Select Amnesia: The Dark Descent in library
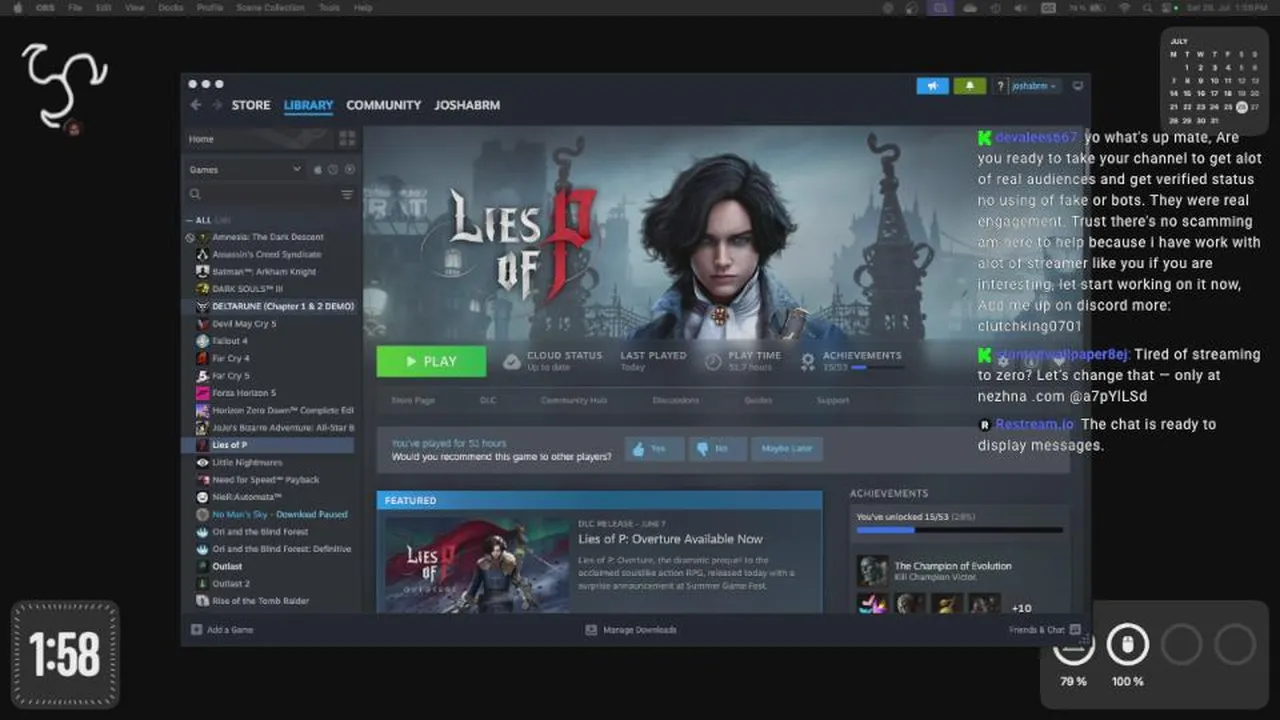Image resolution: width=1280 pixels, height=720 pixels. [x=268, y=237]
